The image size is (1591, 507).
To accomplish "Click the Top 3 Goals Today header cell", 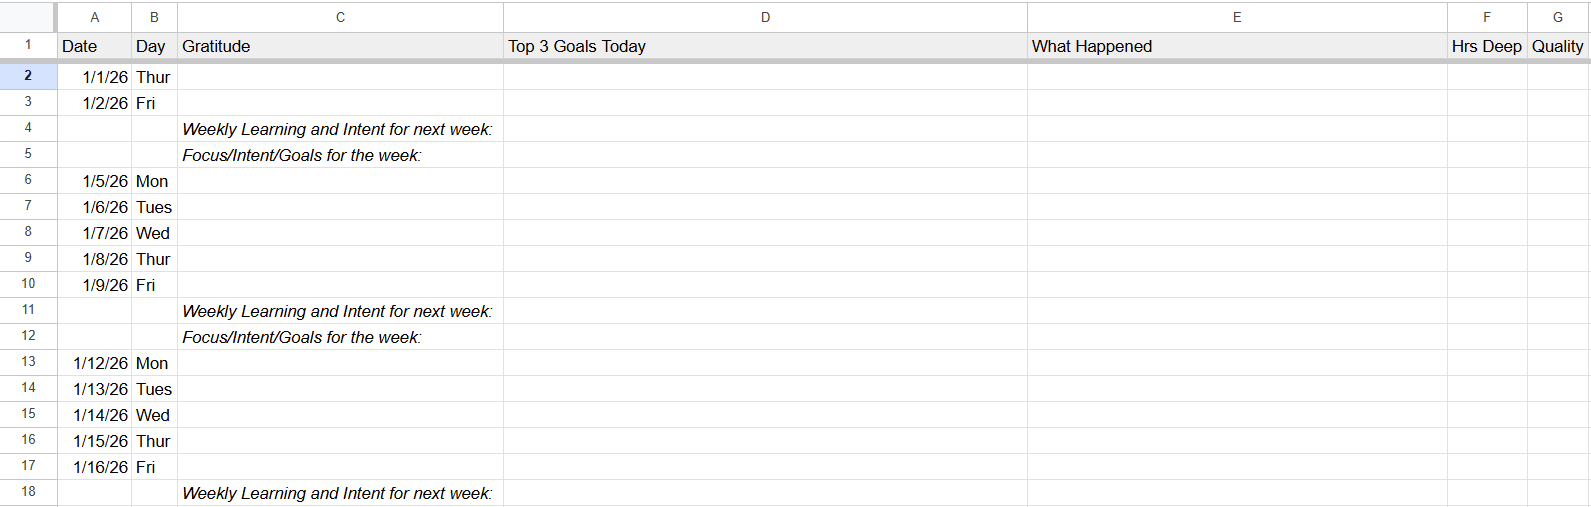I will (x=765, y=46).
